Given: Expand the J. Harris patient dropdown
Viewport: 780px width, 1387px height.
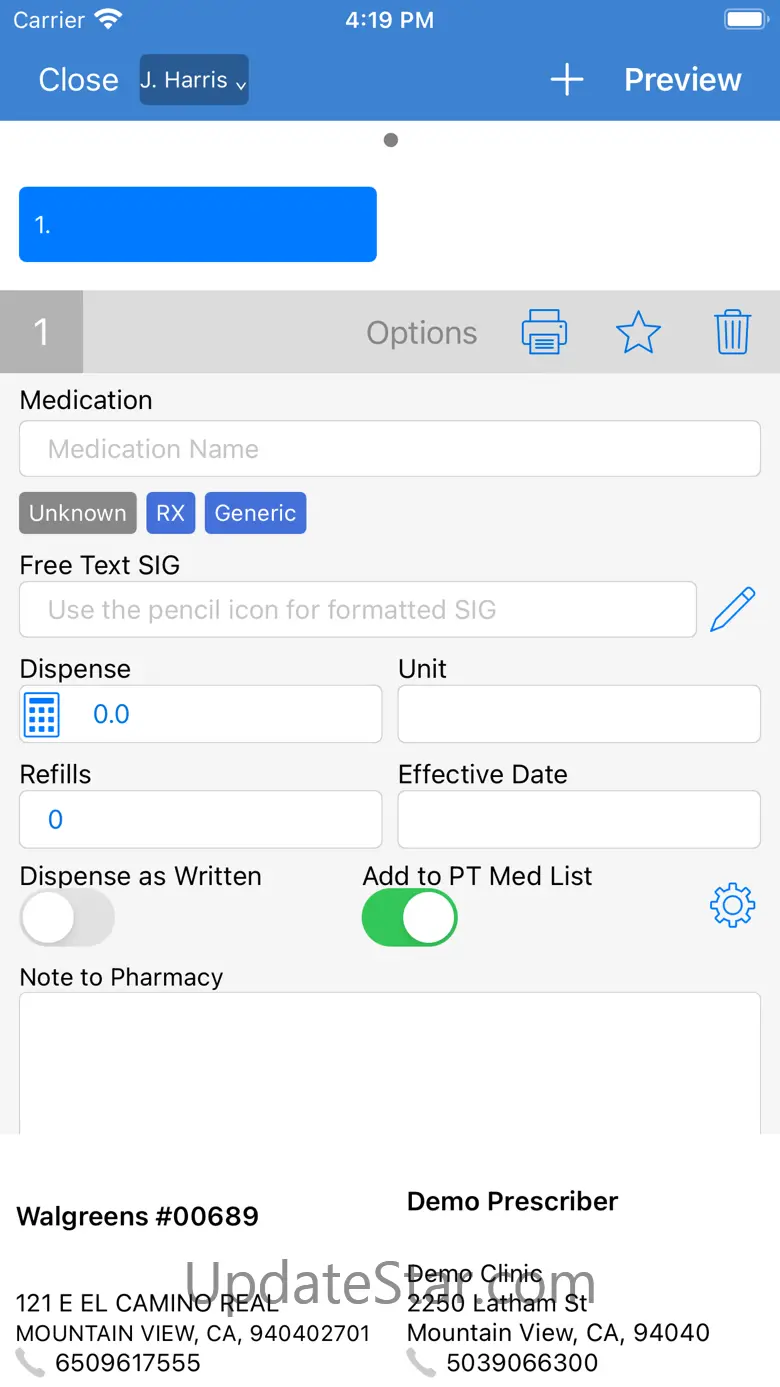Looking at the screenshot, I should tap(194, 80).
